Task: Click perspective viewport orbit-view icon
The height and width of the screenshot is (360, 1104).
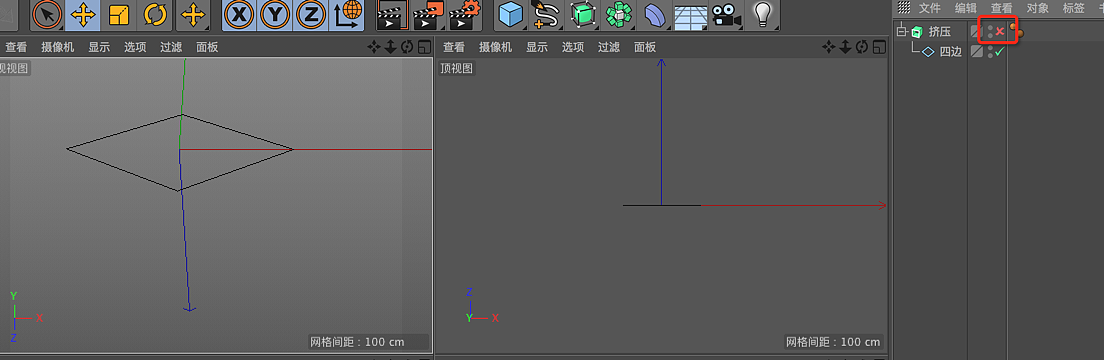Action: 407,47
